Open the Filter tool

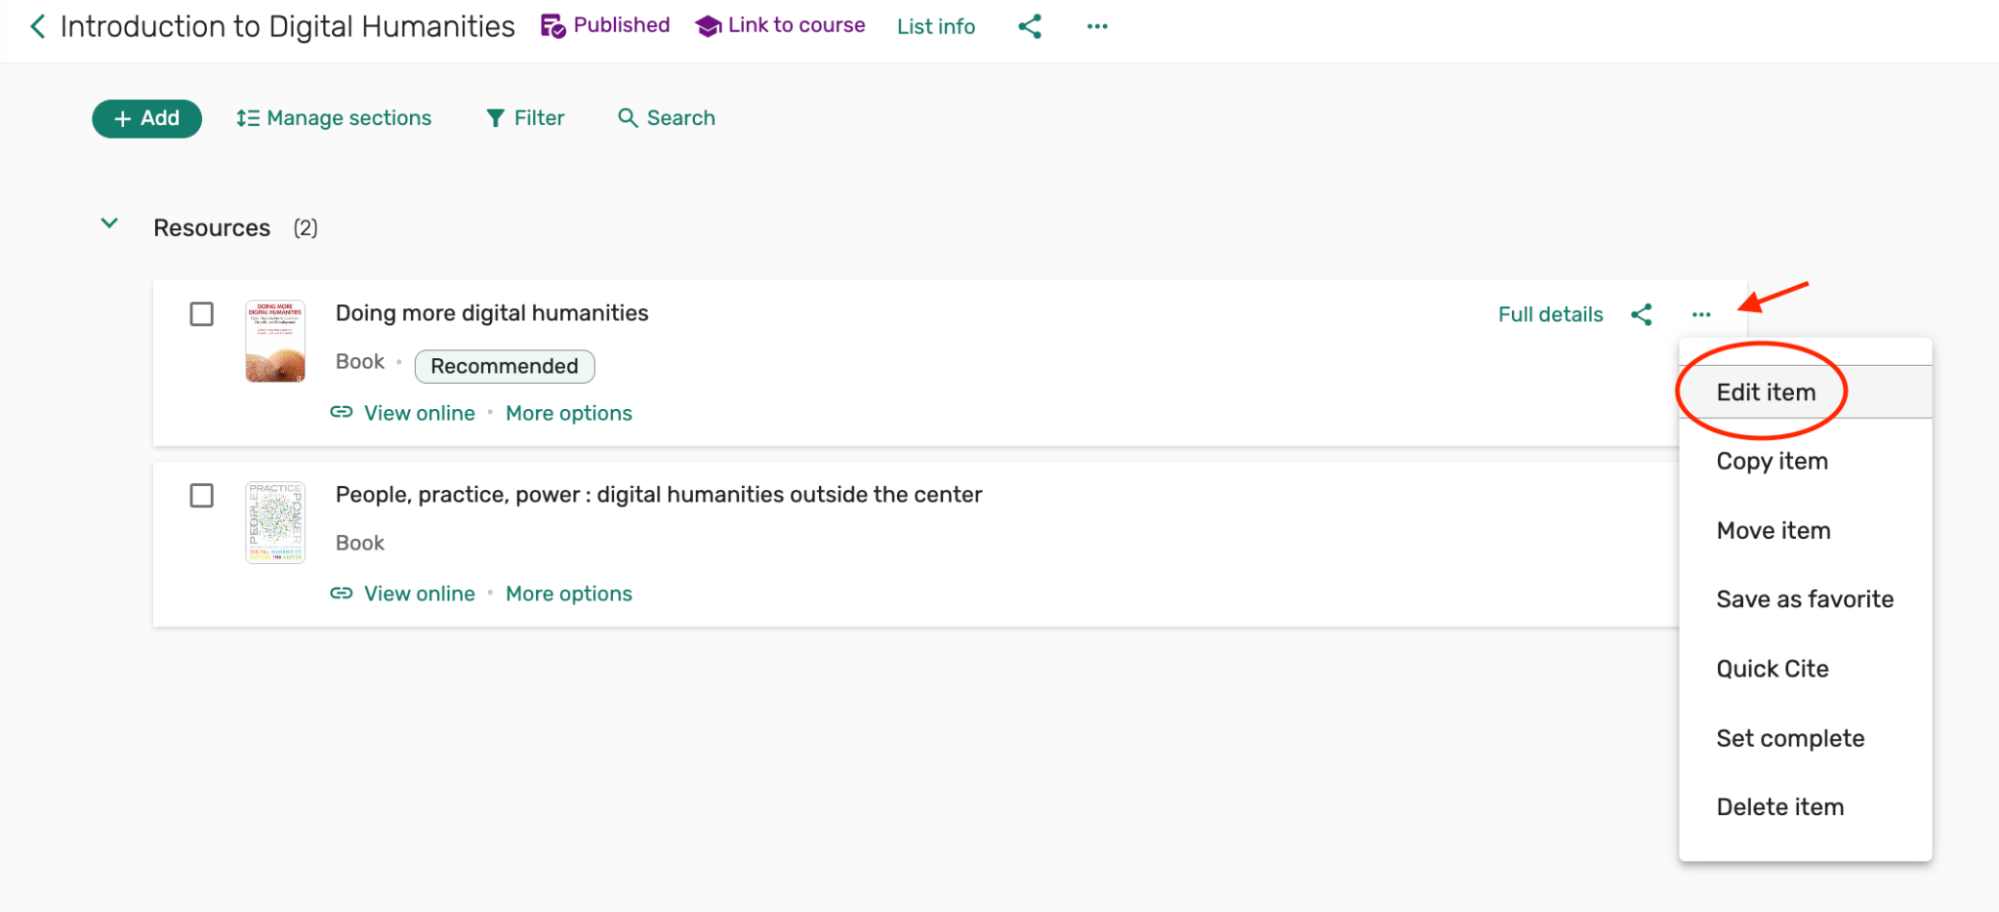(x=525, y=118)
